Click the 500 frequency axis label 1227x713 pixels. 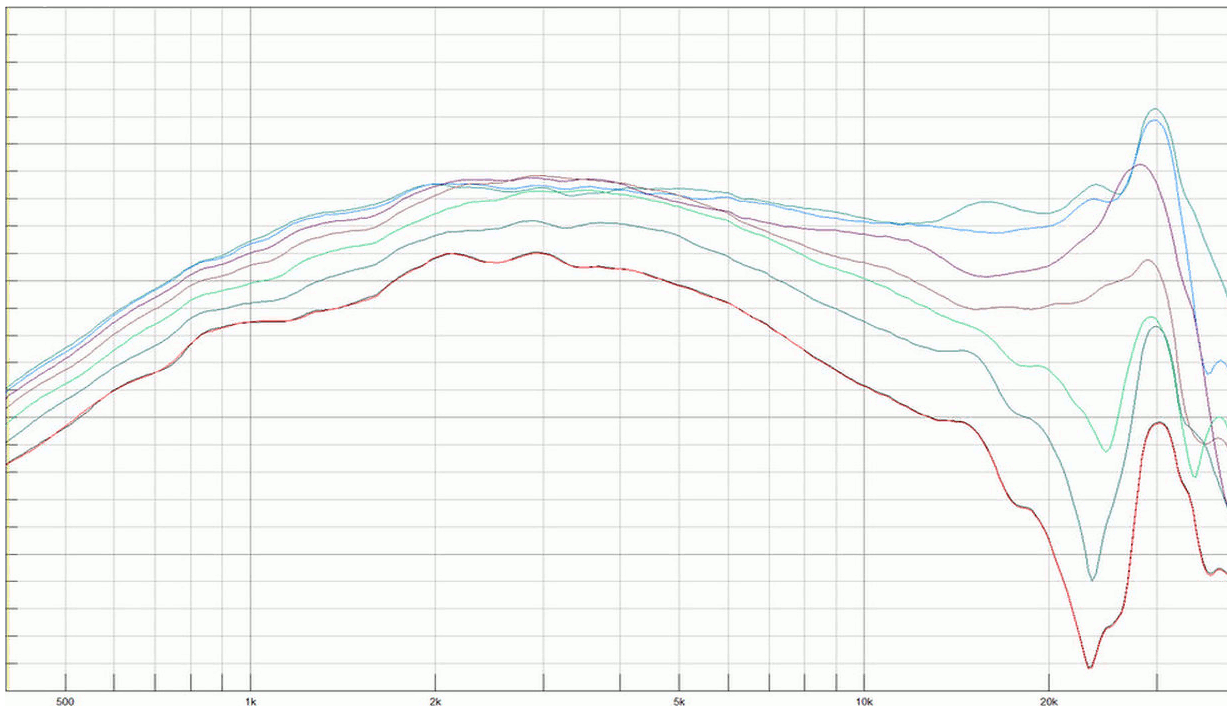(x=66, y=702)
